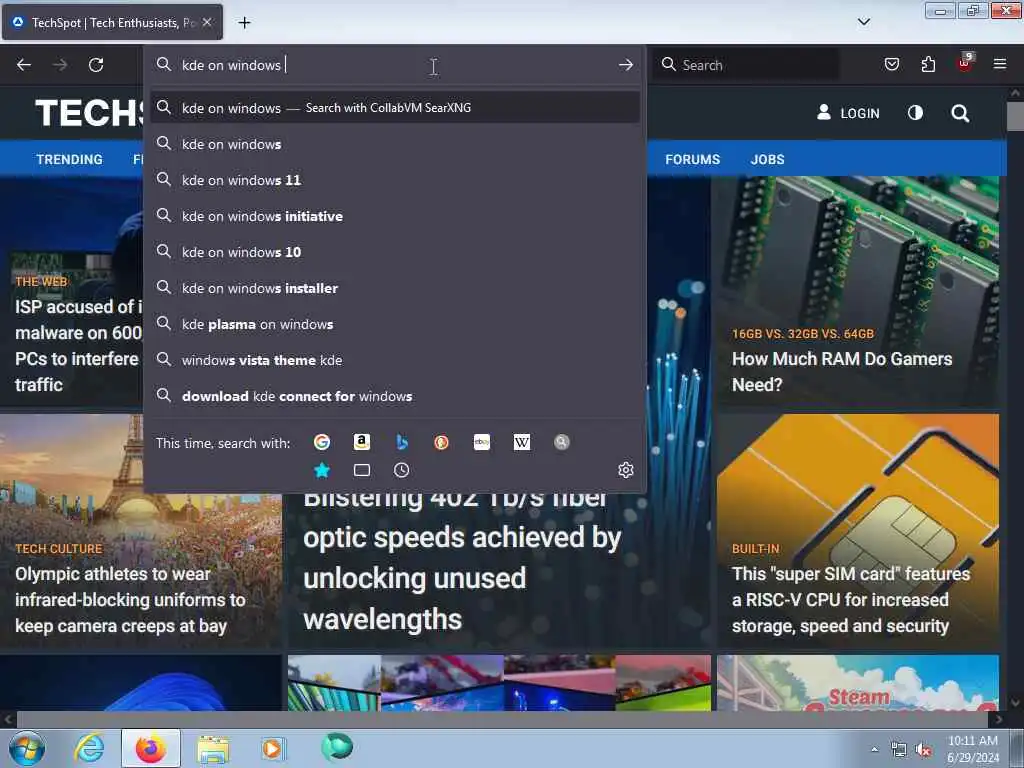The image size is (1024, 768).
Task: Open Olympic athletes infrared uniforms article
Action: pos(130,600)
